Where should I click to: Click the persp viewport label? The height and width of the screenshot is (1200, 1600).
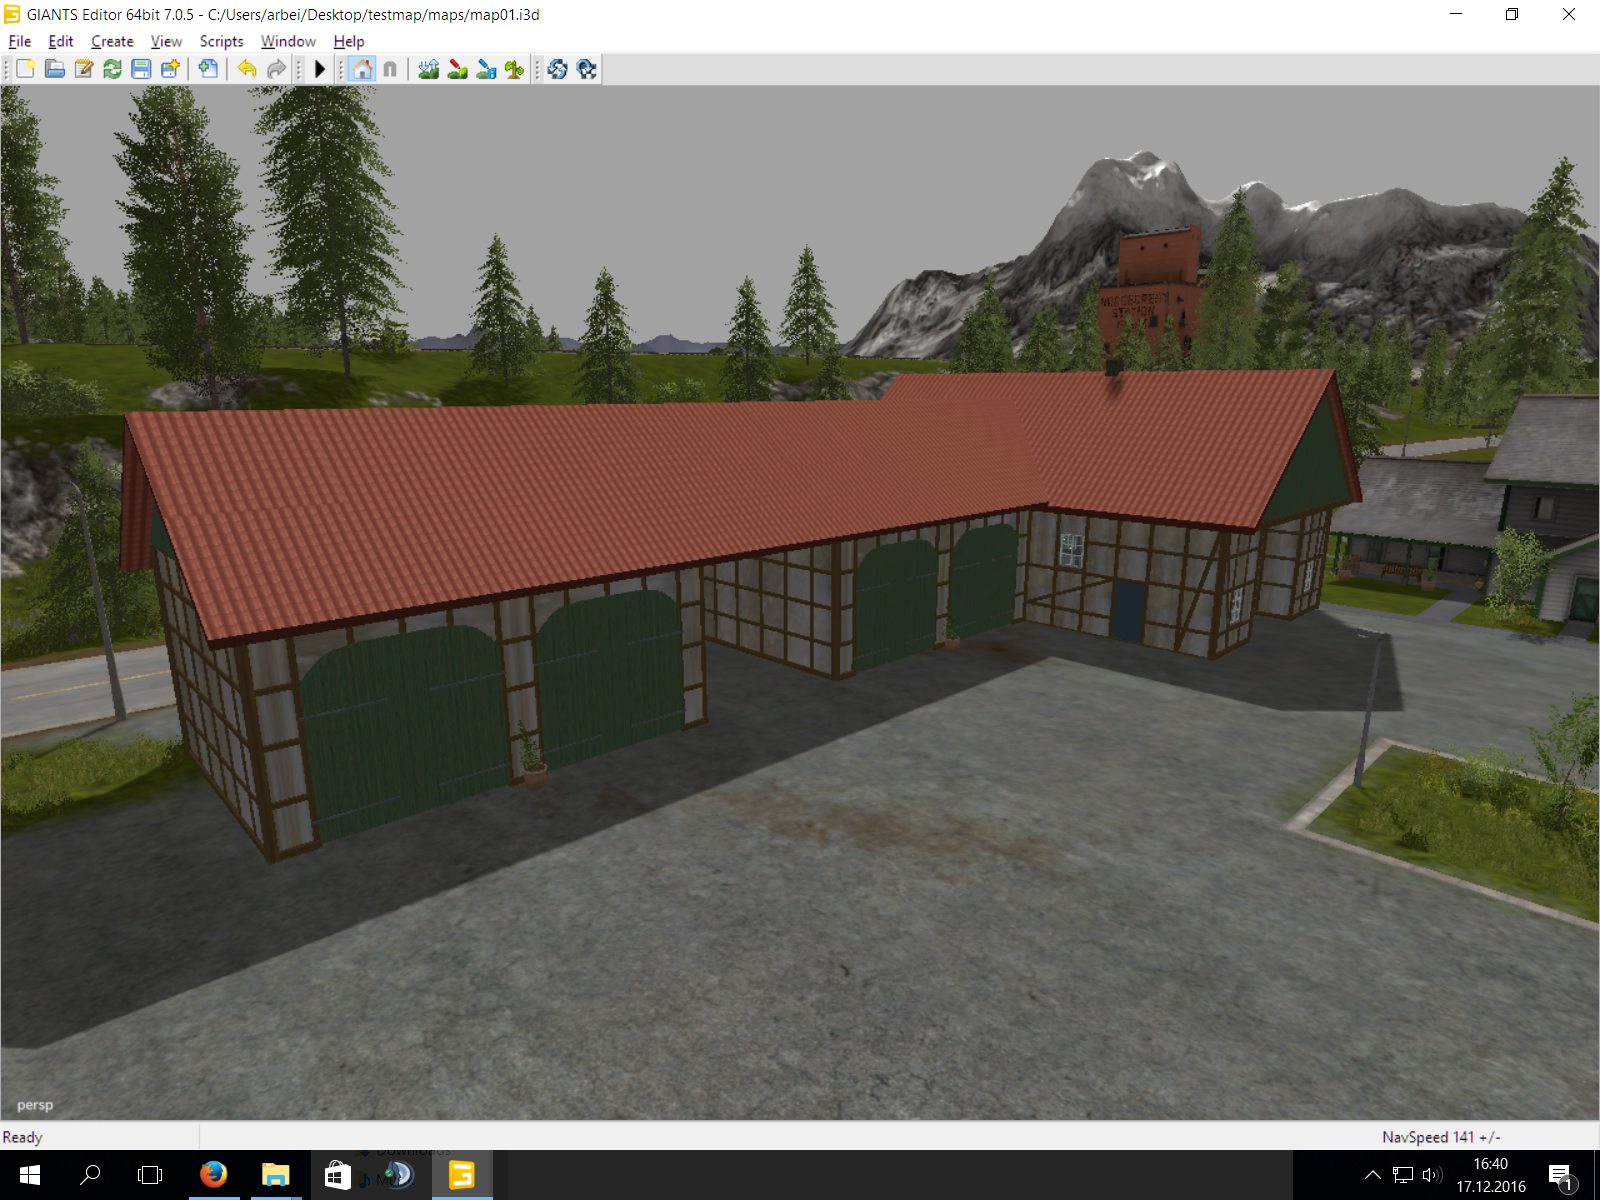point(35,1105)
